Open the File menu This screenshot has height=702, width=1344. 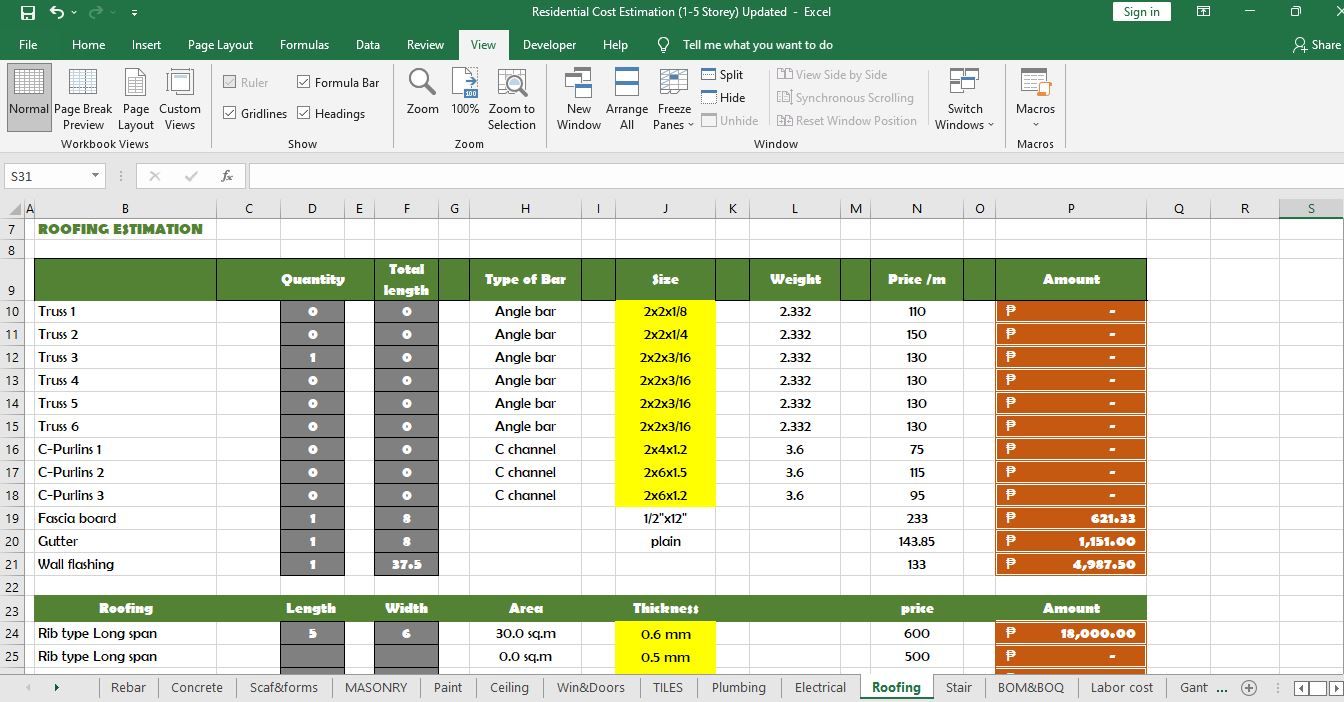28,45
